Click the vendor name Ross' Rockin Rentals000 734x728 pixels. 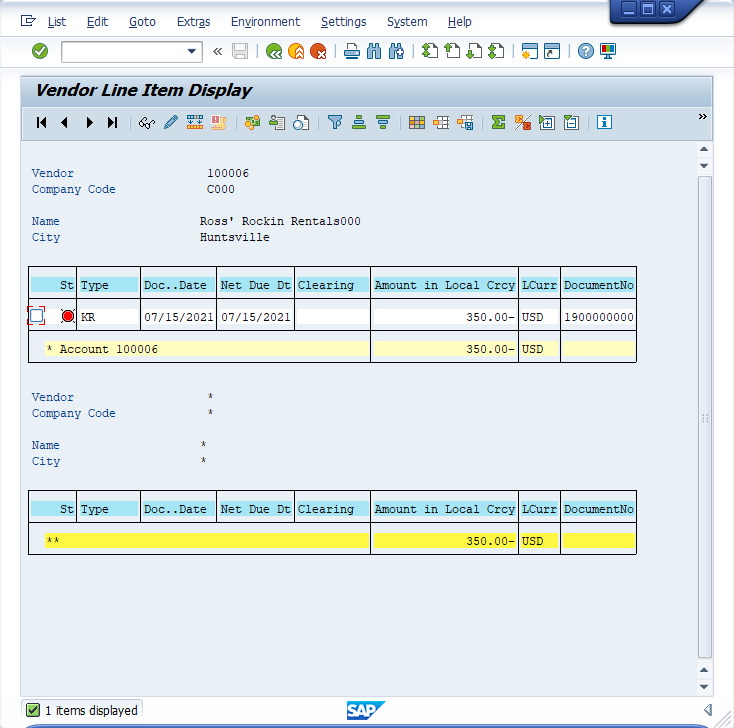(280, 221)
